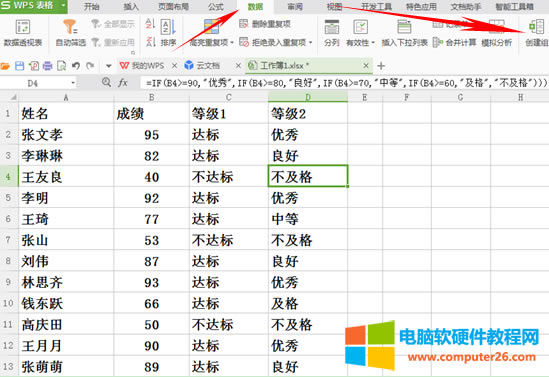Screen dimensions: 549x377
Task: Switch to the 插入 ribbon tab
Action: point(131,7)
